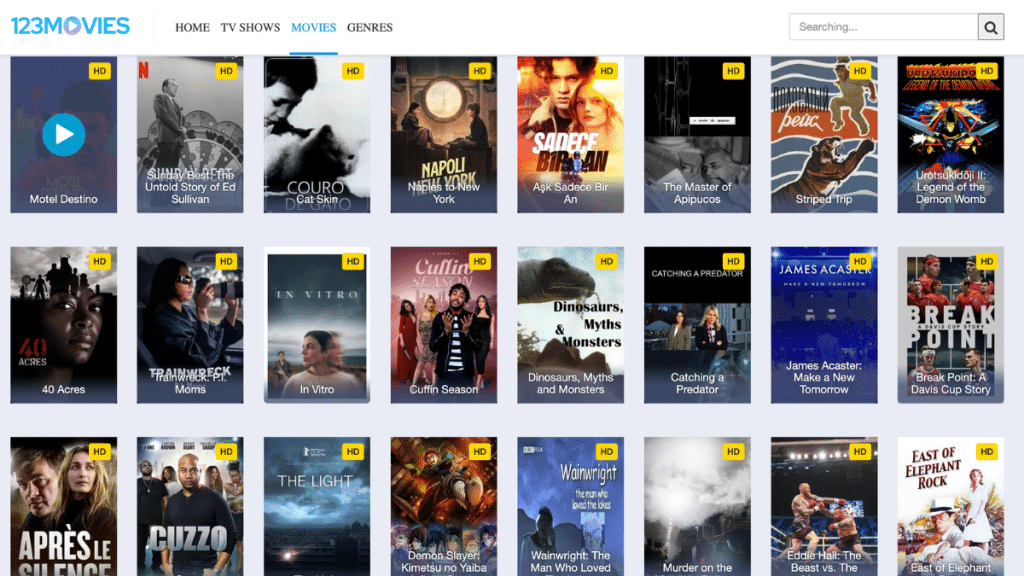Open the HOME menu item
The height and width of the screenshot is (576, 1024).
pos(192,27)
